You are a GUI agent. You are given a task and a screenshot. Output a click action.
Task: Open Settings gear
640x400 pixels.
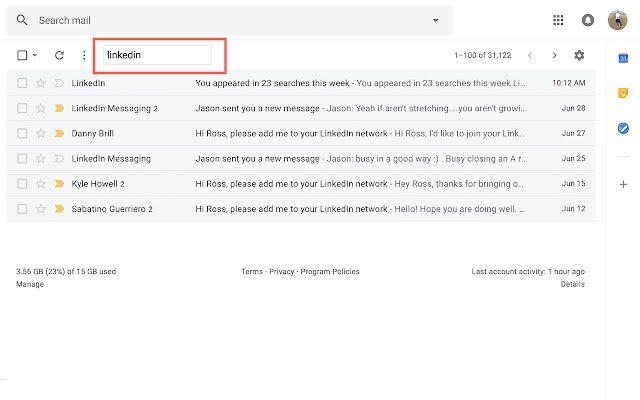coord(579,55)
